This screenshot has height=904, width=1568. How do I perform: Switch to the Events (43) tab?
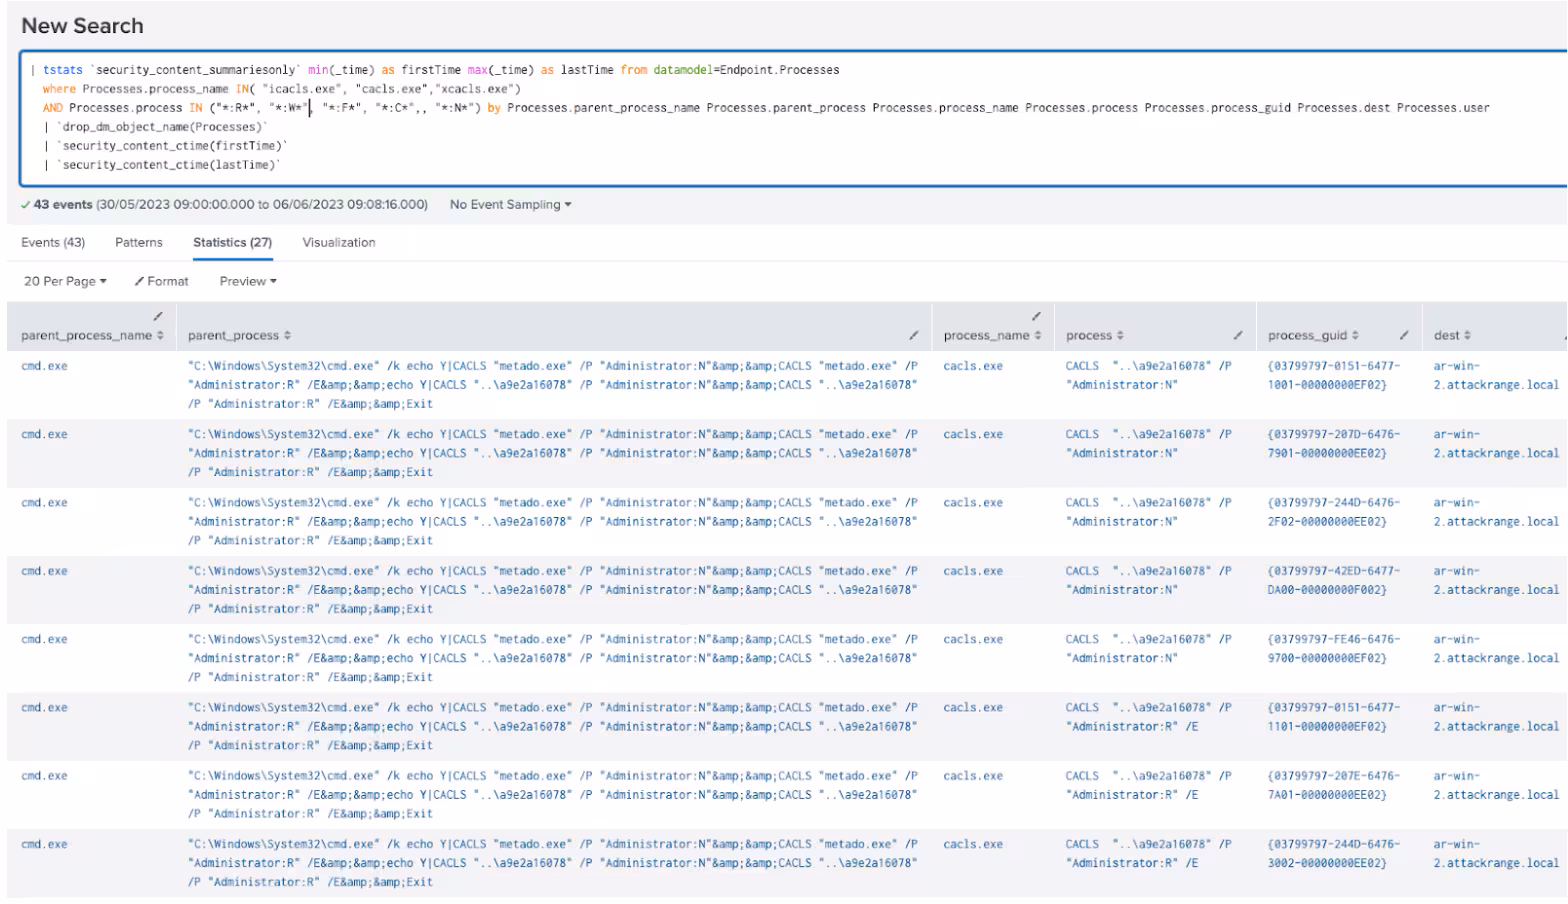pos(53,243)
